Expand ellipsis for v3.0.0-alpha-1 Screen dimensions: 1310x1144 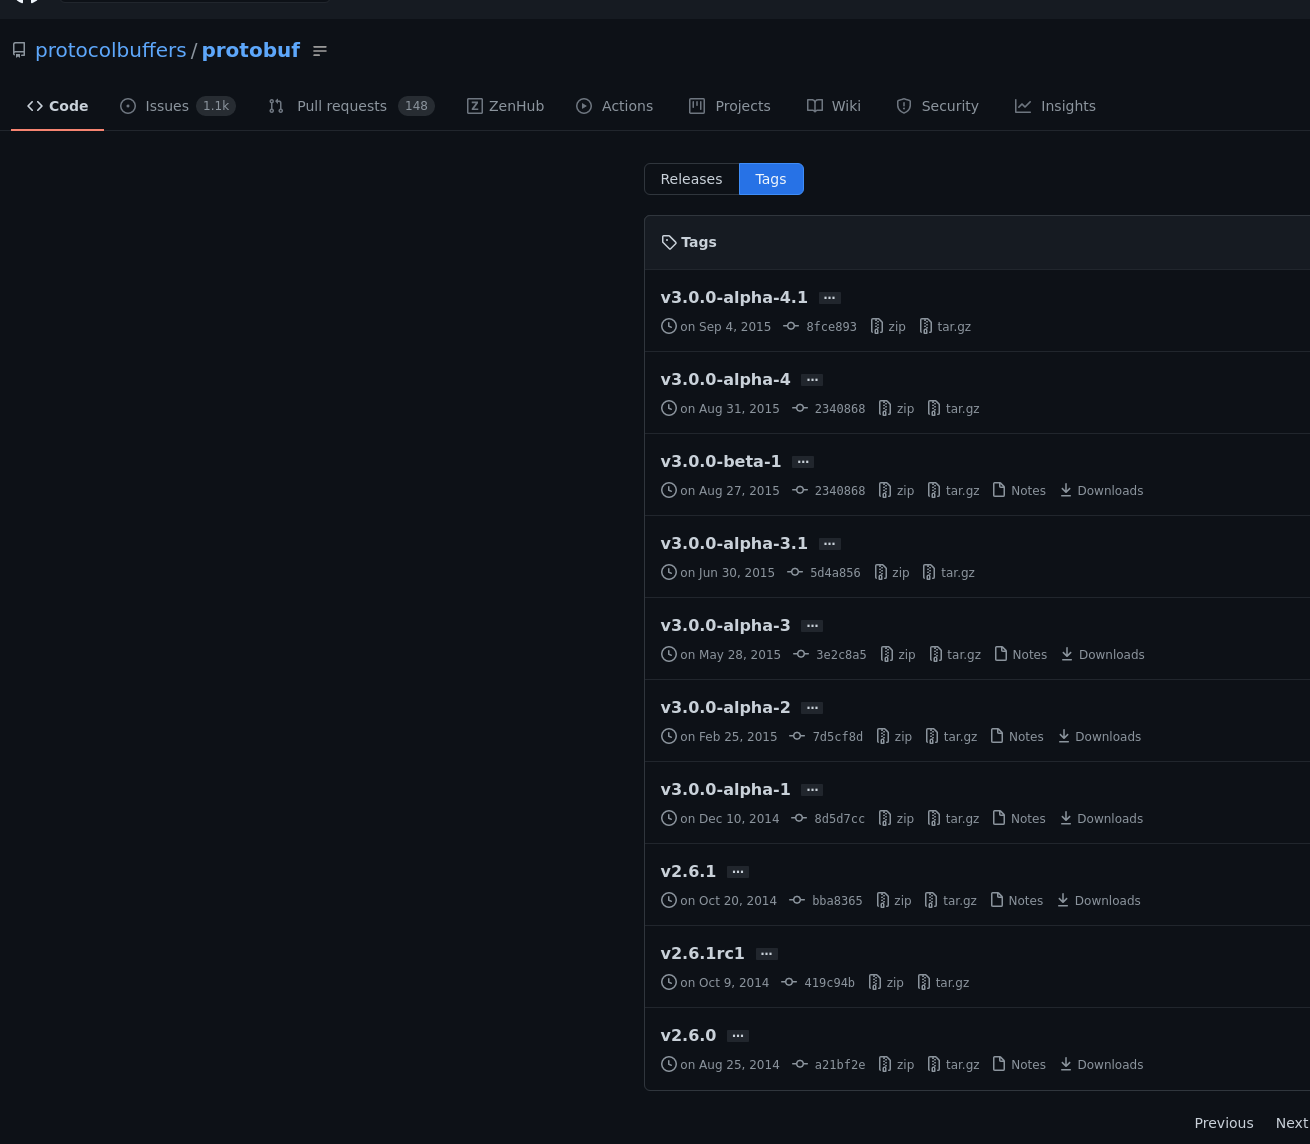[812, 790]
